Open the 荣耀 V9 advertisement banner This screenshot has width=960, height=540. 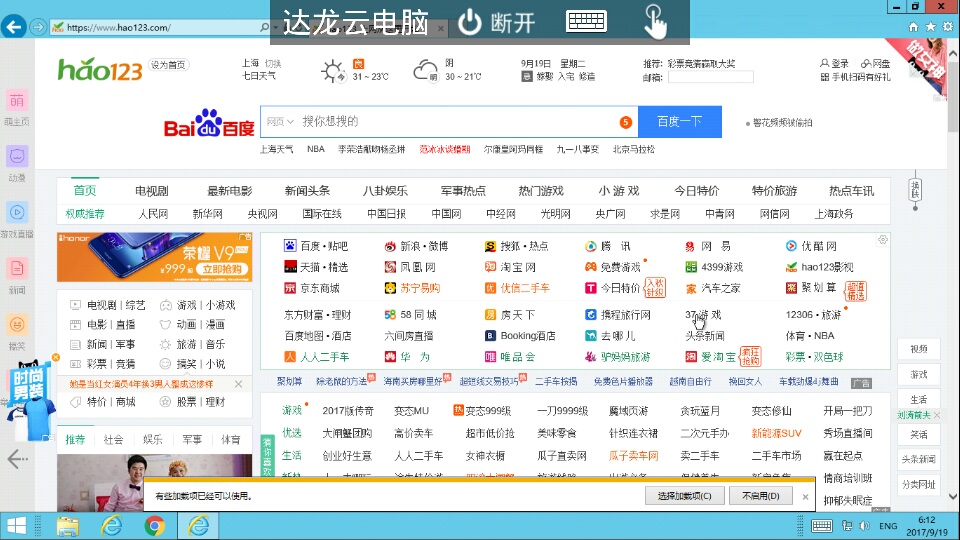coord(154,257)
